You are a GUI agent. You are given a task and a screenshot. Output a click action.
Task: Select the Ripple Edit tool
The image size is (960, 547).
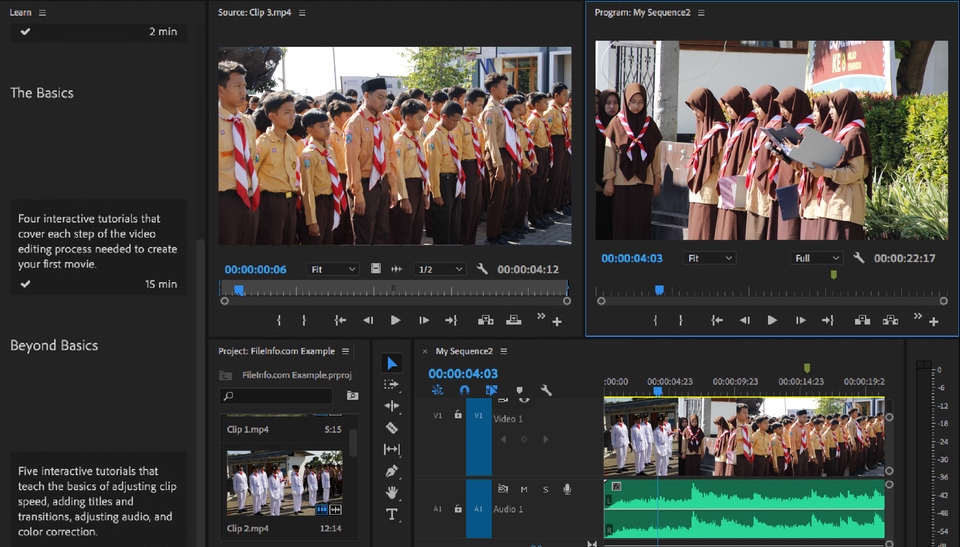(x=392, y=406)
